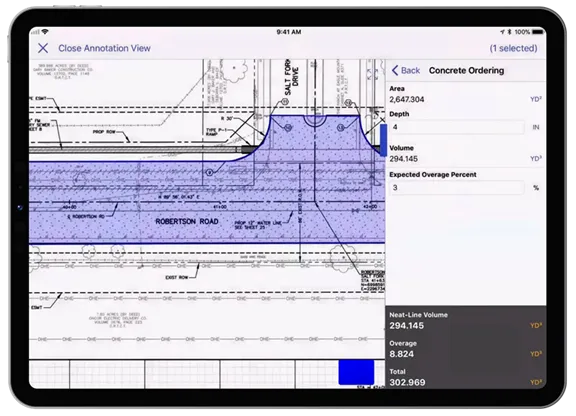Select the Overage value 8.824
This screenshot has width=576, height=416.
coord(402,354)
